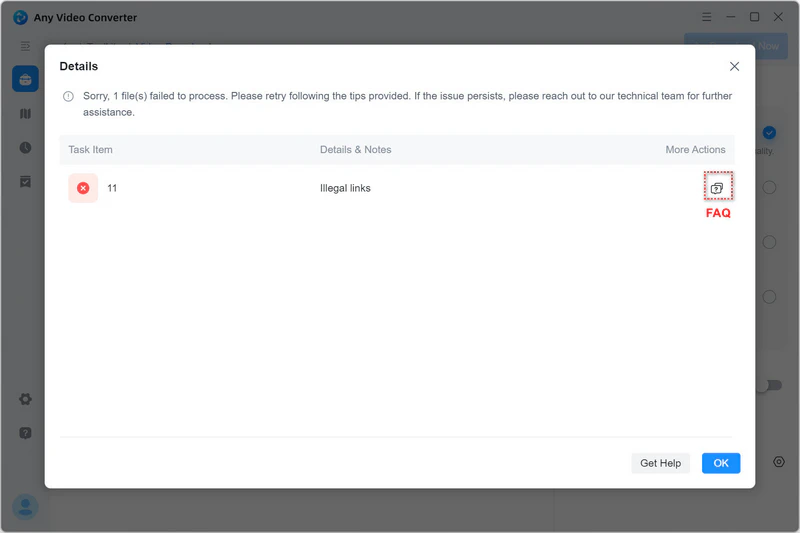Image resolution: width=800 pixels, height=533 pixels.
Task: Confirm the dialog with the OK button
Action: (720, 463)
